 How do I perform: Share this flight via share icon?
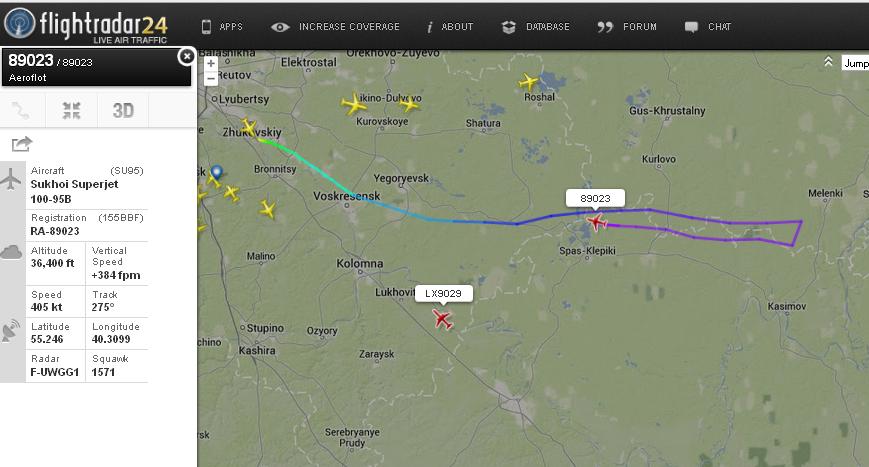(22, 144)
